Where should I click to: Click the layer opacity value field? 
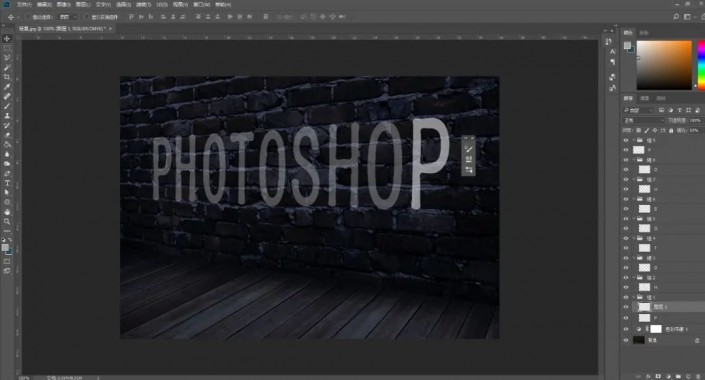(x=695, y=121)
